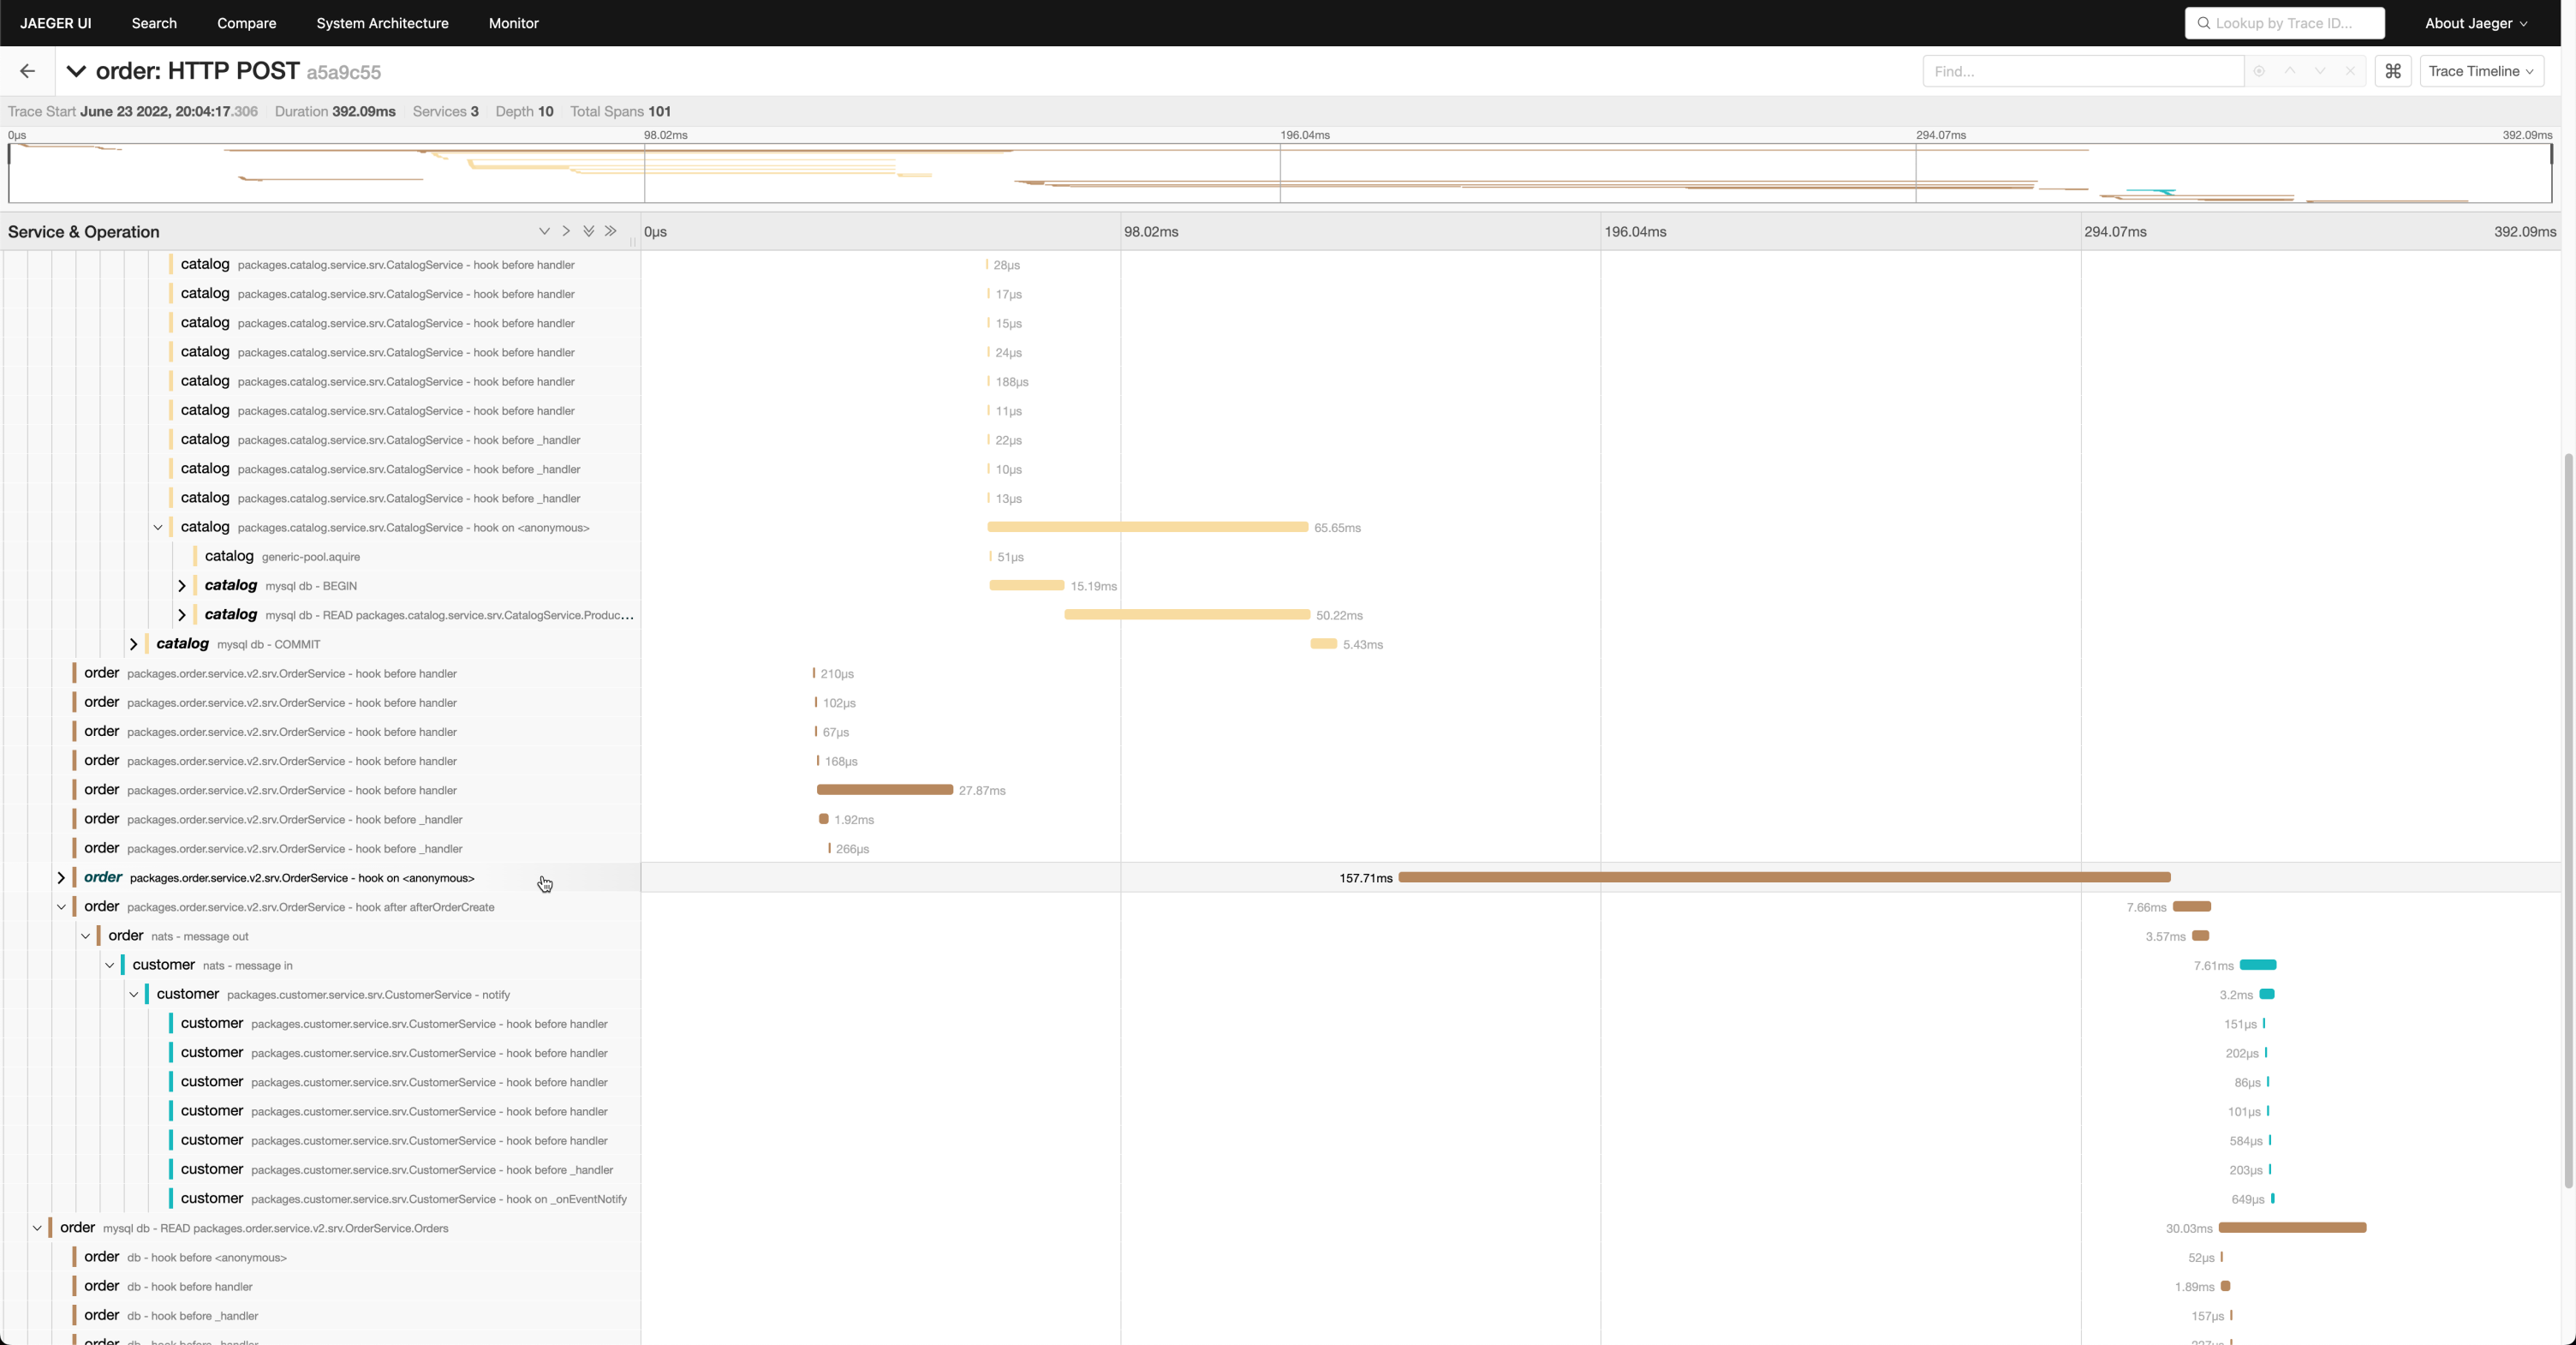Expand catalog mysql db - BEGIN span
Viewport: 2576px width, 1345px height.
tap(182, 586)
